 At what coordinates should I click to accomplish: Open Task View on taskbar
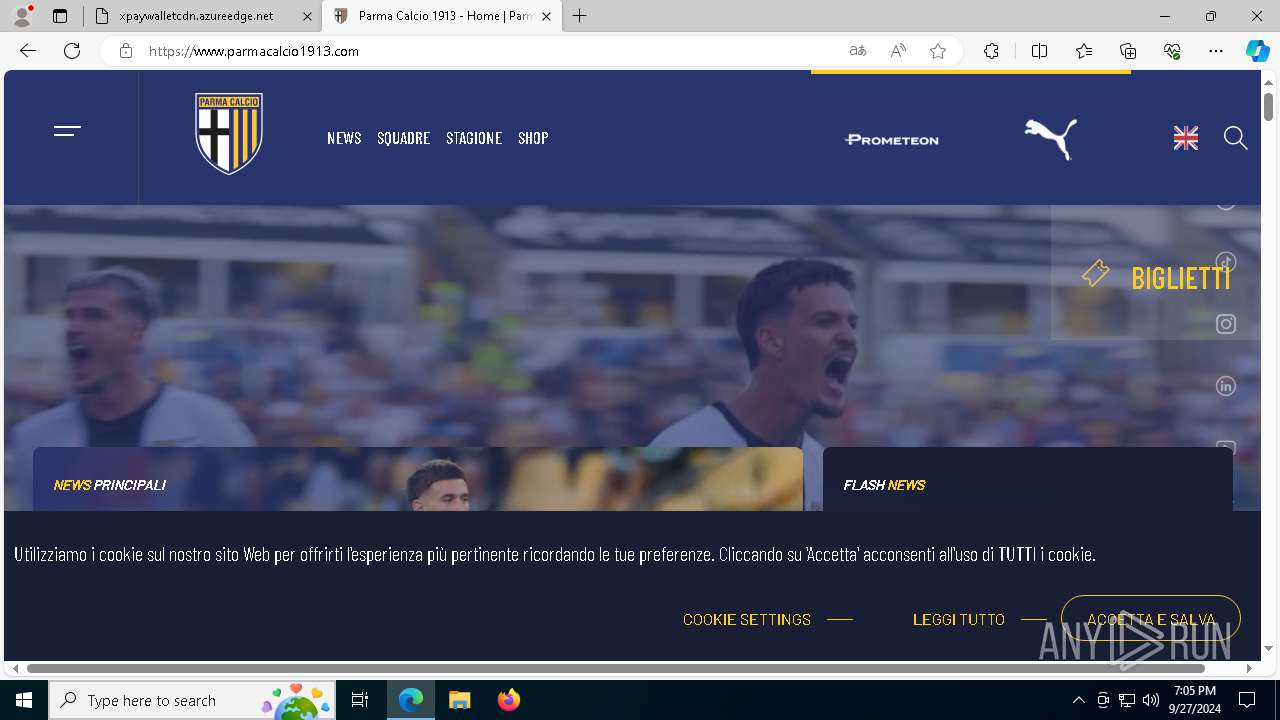[x=360, y=700]
